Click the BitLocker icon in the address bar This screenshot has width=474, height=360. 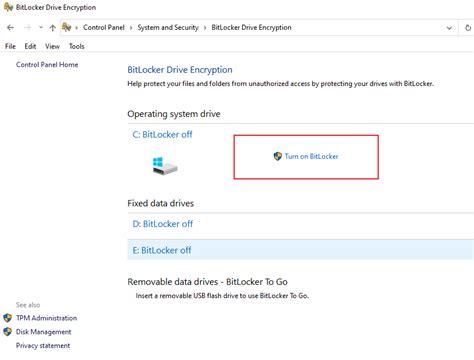[x=67, y=27]
